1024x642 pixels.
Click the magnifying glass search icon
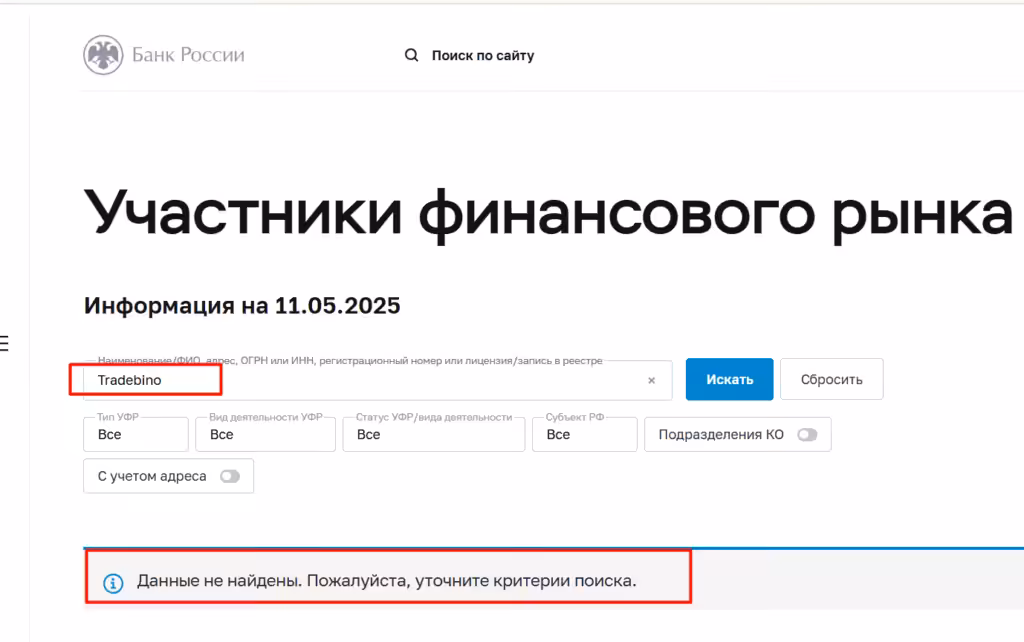coord(411,56)
